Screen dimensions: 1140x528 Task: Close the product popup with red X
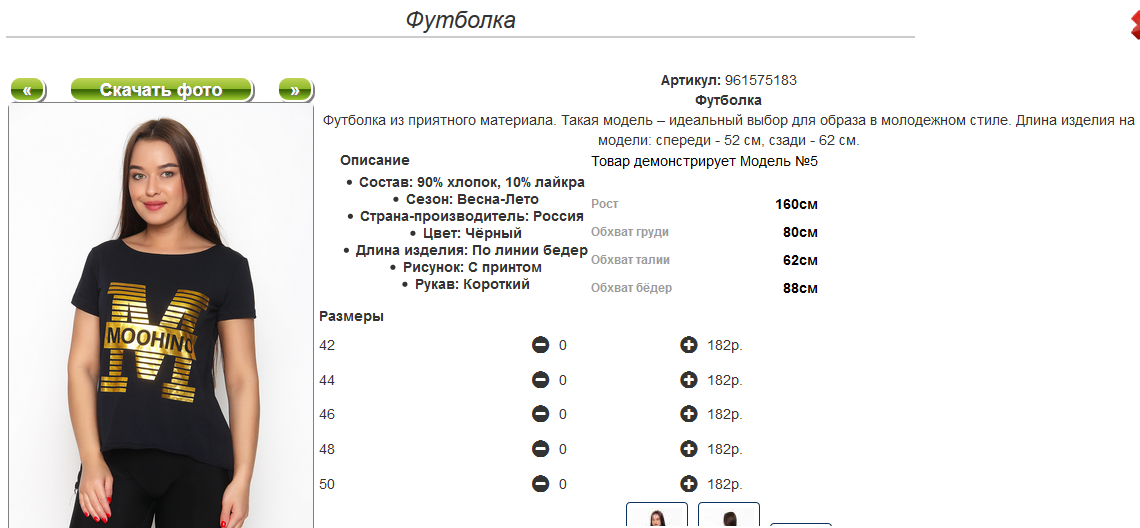coord(1135,25)
